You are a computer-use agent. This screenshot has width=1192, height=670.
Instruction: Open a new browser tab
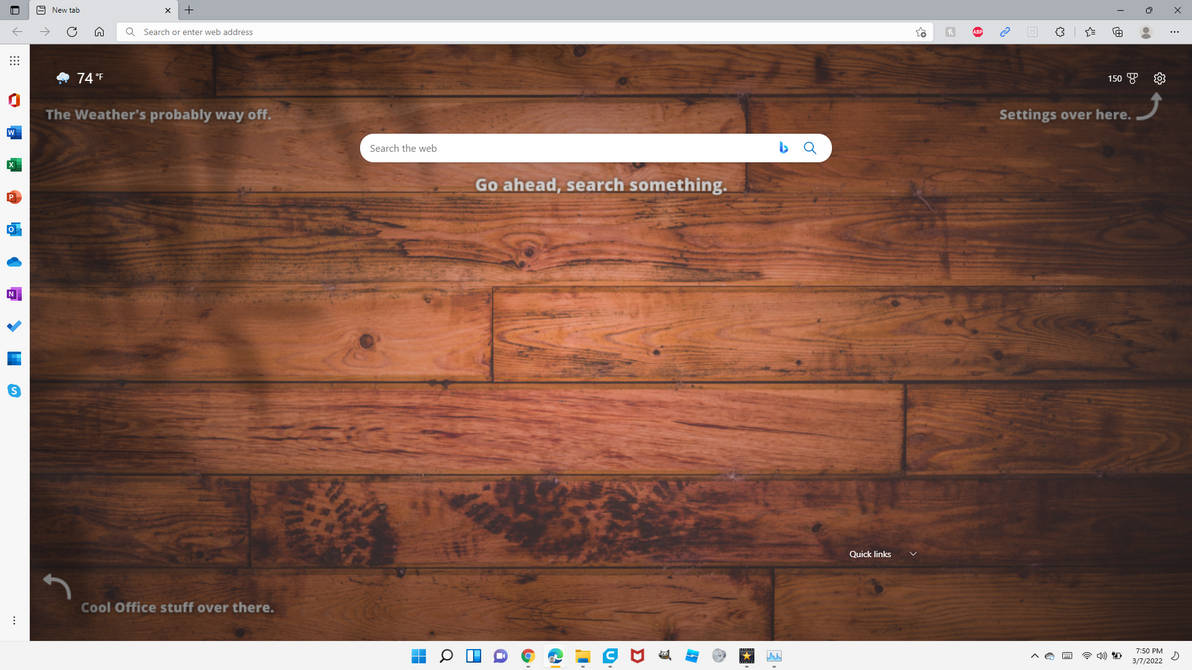pos(188,10)
